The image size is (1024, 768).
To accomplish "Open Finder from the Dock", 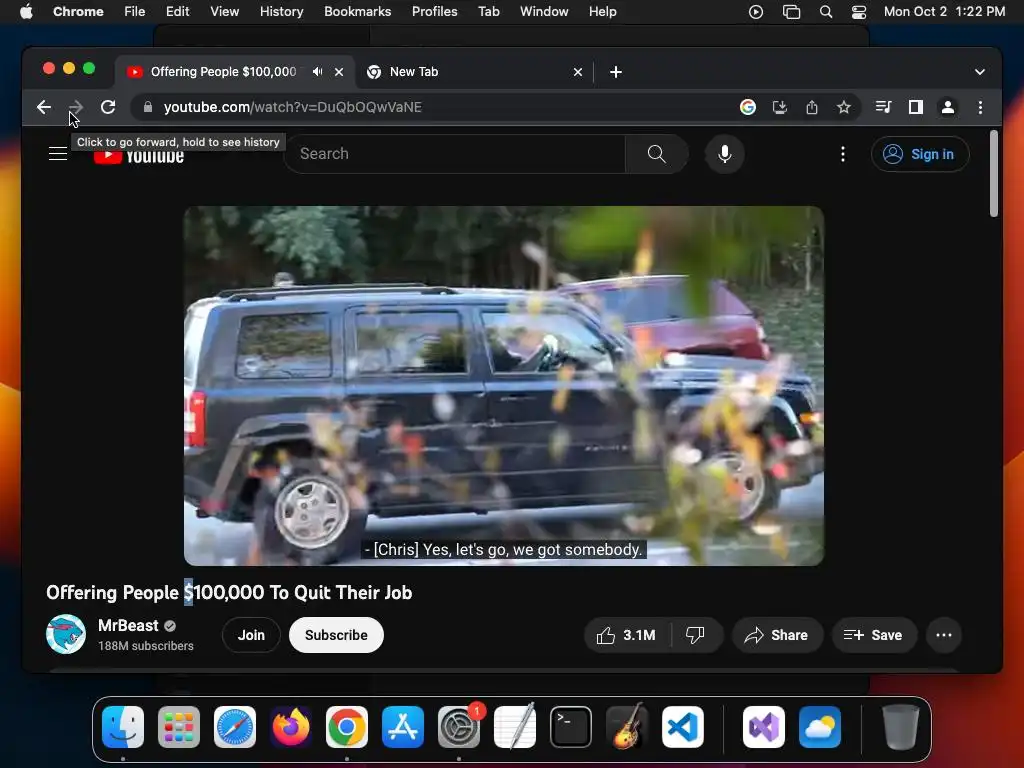I will pyautogui.click(x=123, y=727).
